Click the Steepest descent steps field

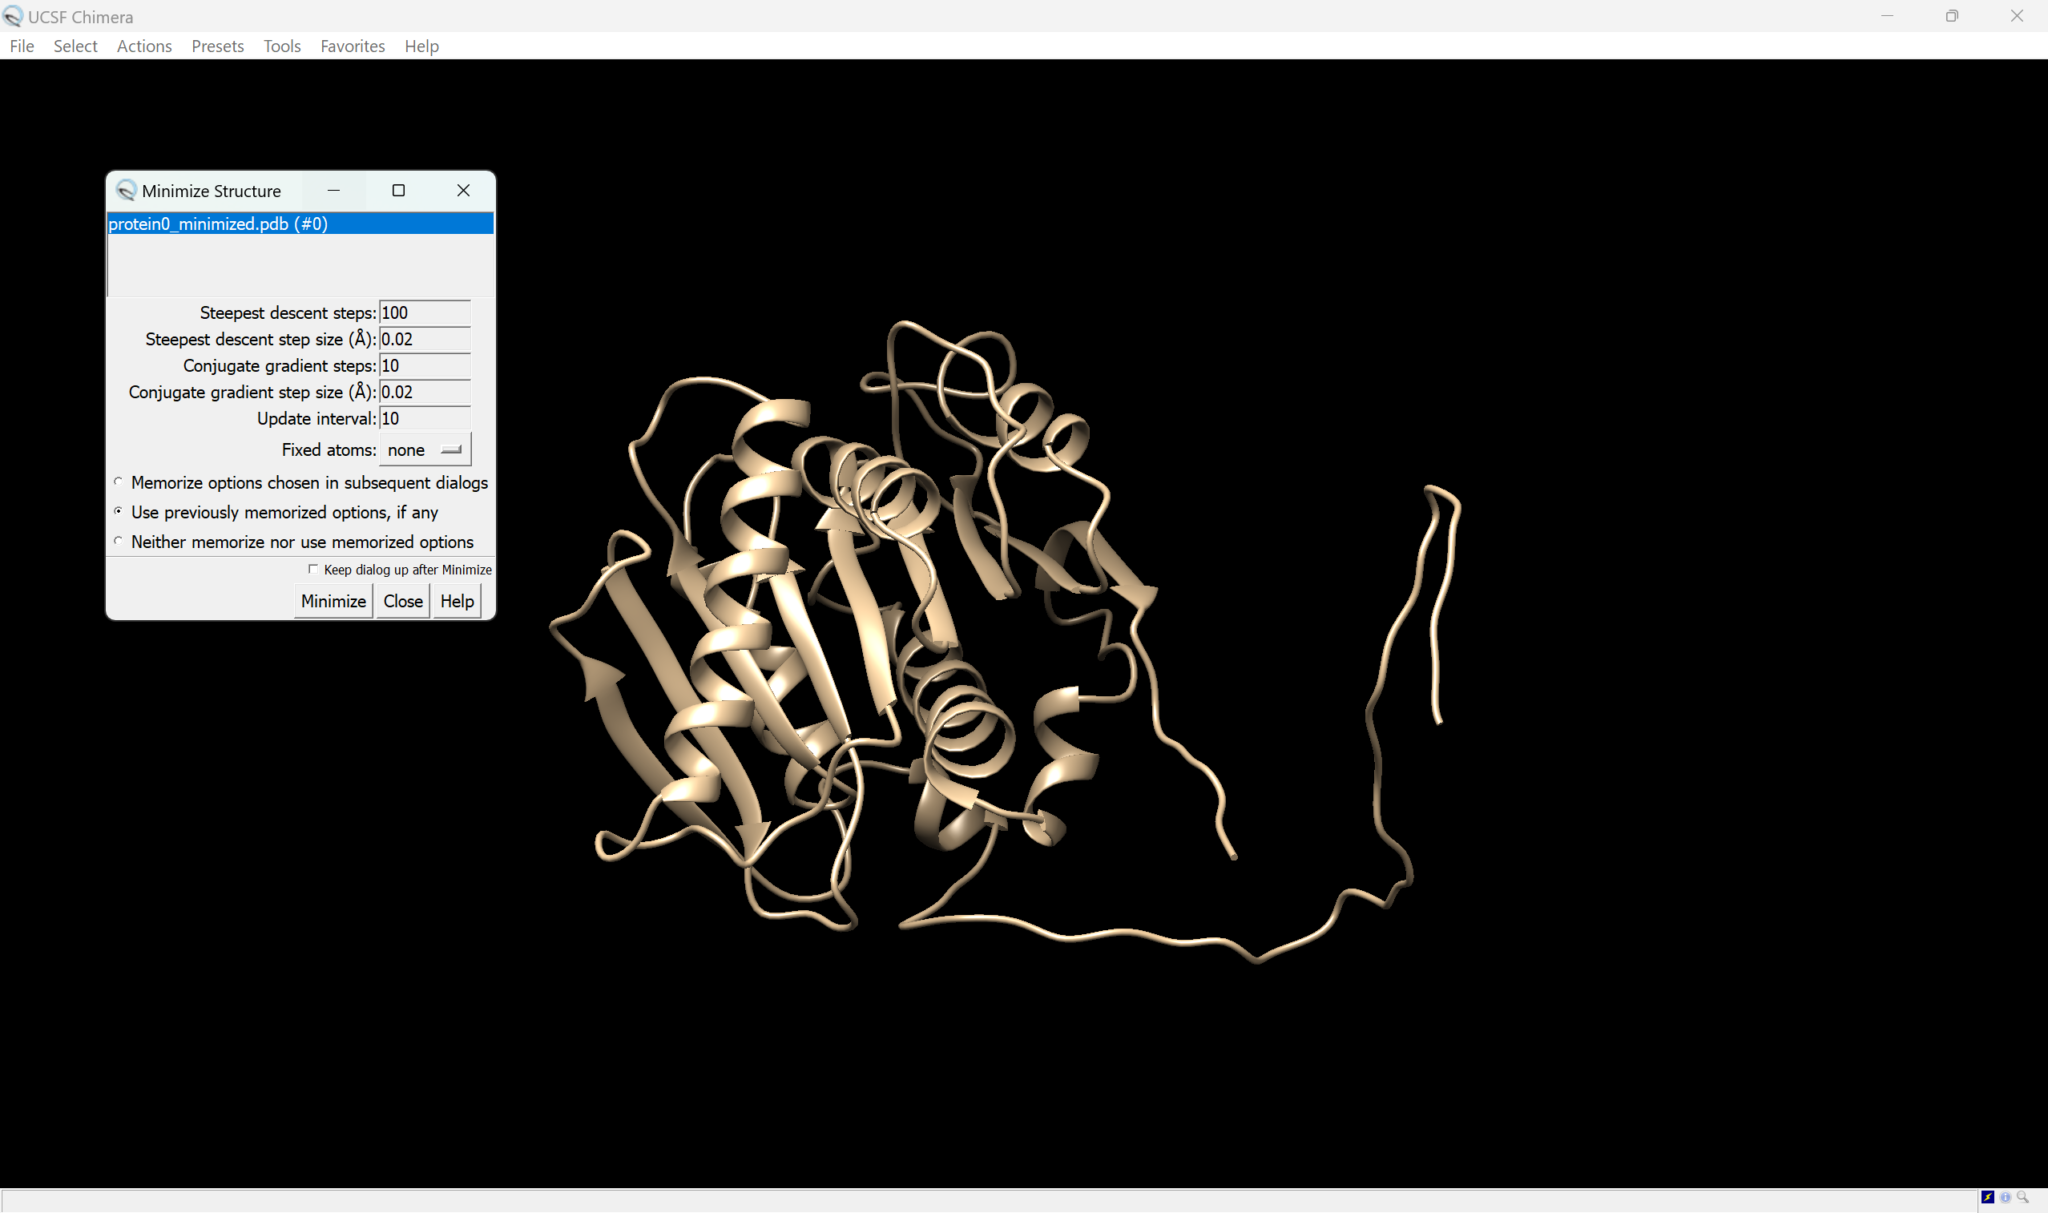pos(424,313)
